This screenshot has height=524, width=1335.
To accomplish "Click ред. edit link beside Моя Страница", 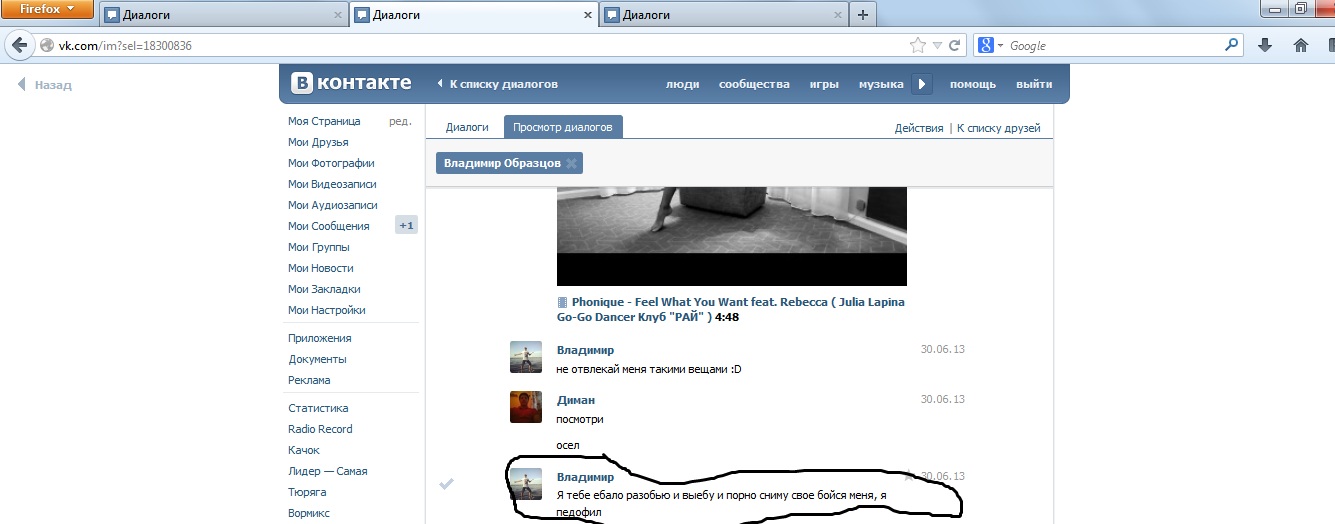I will coord(400,121).
